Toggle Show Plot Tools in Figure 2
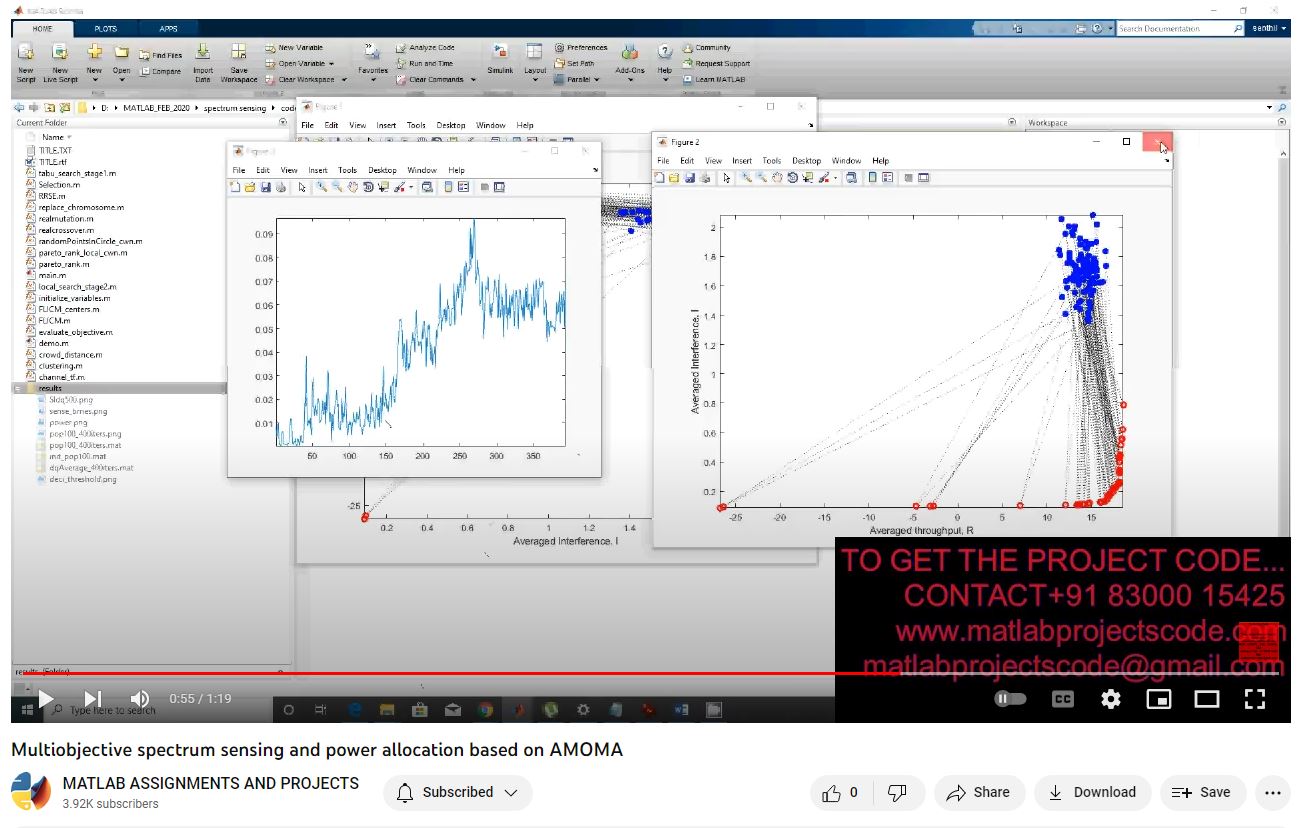This screenshot has width=1301, height=828. (924, 178)
